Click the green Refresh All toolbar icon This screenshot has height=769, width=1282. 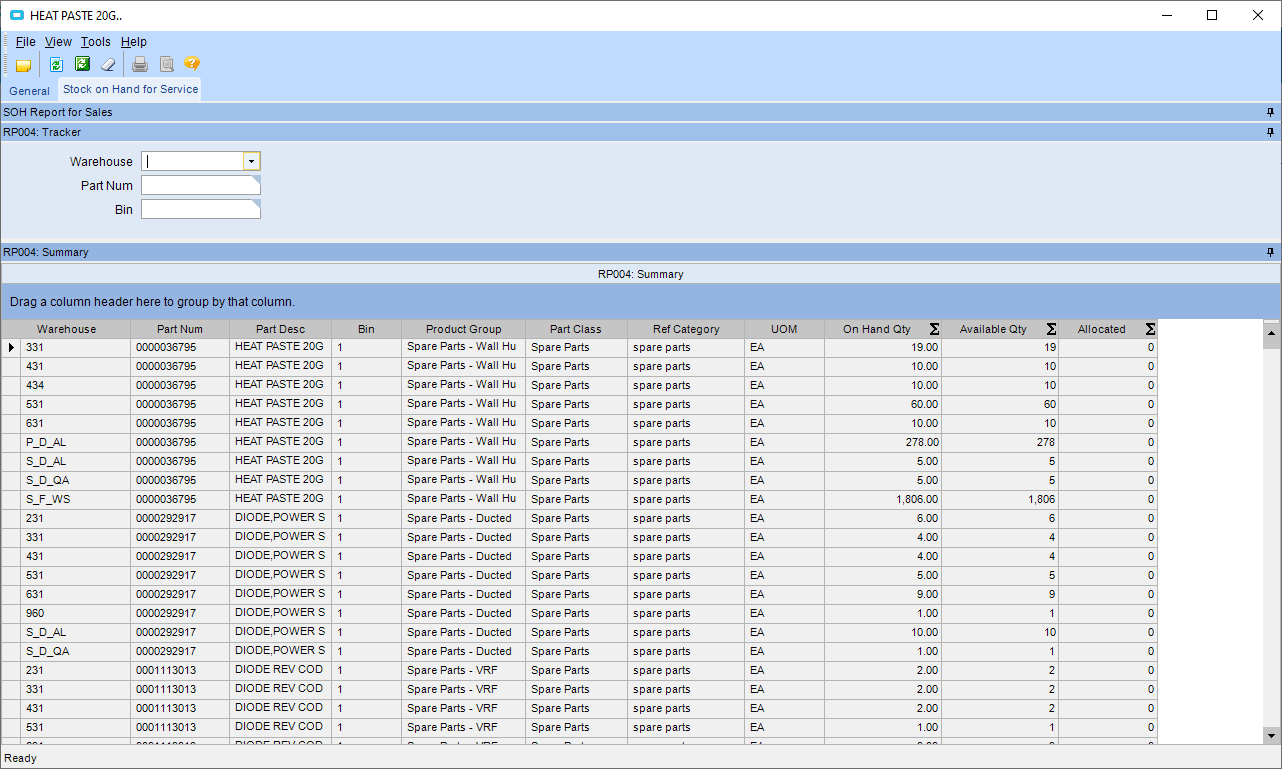[82, 65]
